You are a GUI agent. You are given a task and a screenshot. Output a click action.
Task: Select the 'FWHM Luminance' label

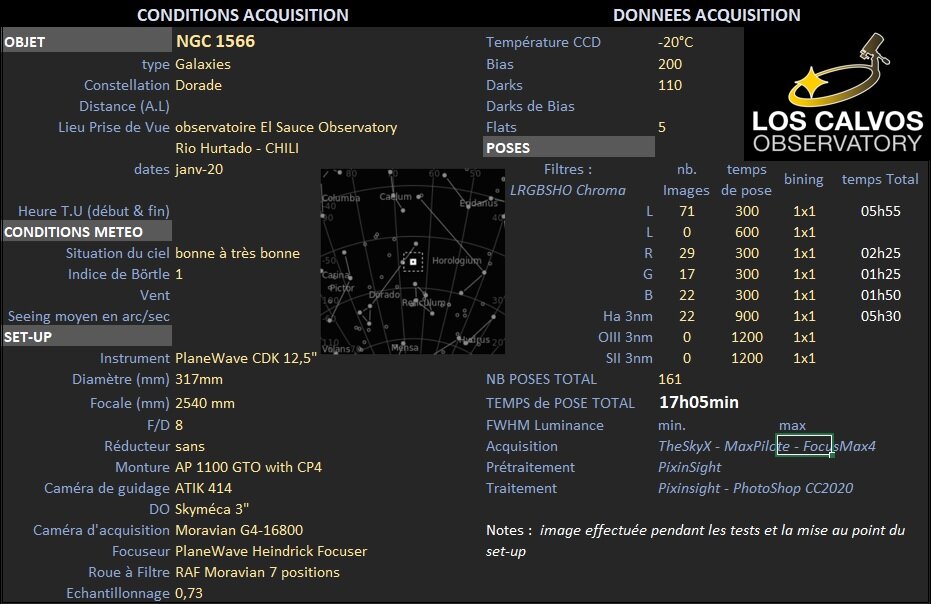click(x=544, y=425)
